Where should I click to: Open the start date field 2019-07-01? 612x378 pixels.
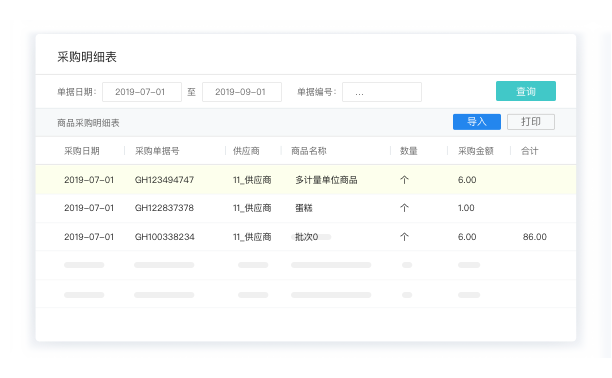point(142,92)
